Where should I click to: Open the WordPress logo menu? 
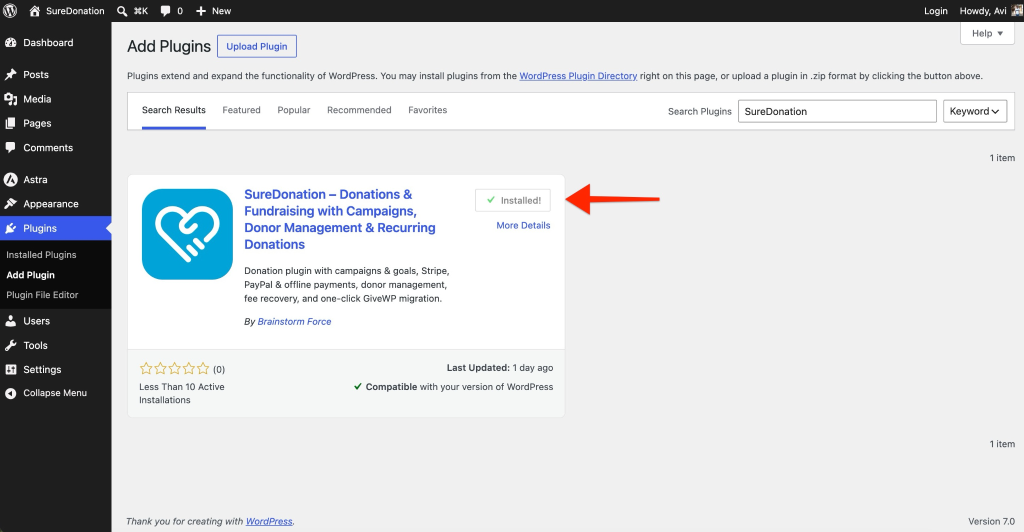pyautogui.click(x=10, y=10)
